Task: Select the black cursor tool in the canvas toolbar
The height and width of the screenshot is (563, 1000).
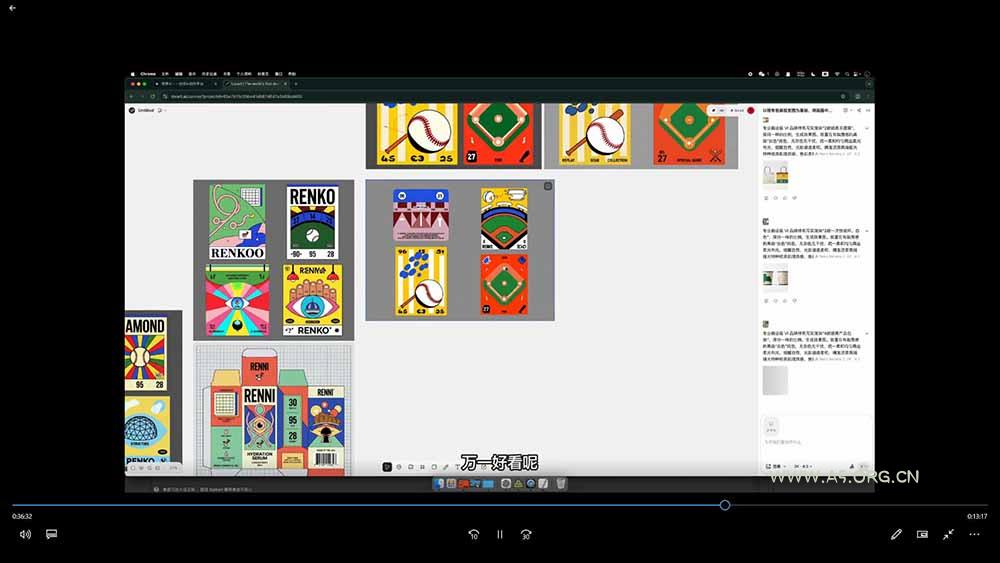Action: (x=386, y=467)
